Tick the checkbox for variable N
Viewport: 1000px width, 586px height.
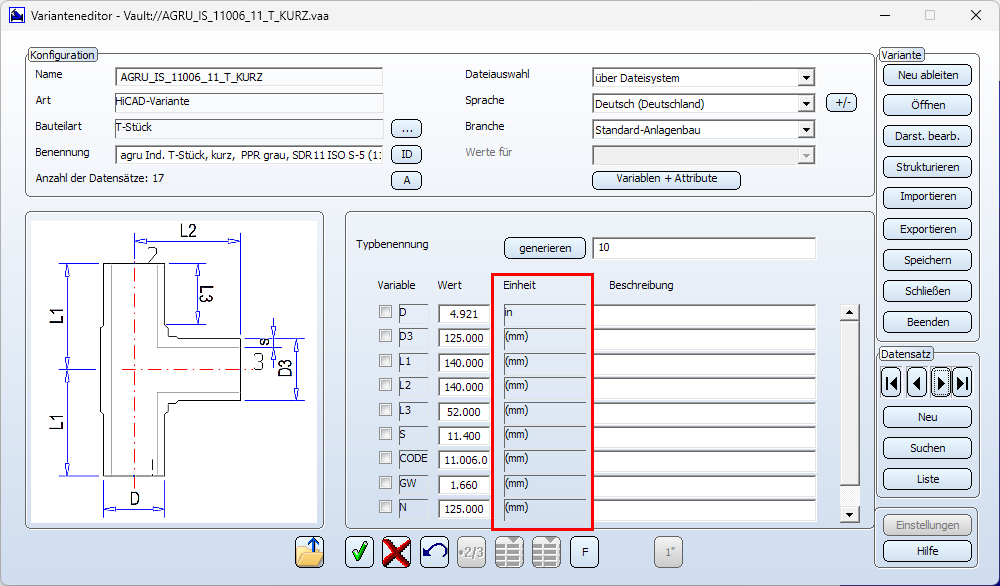(x=385, y=507)
